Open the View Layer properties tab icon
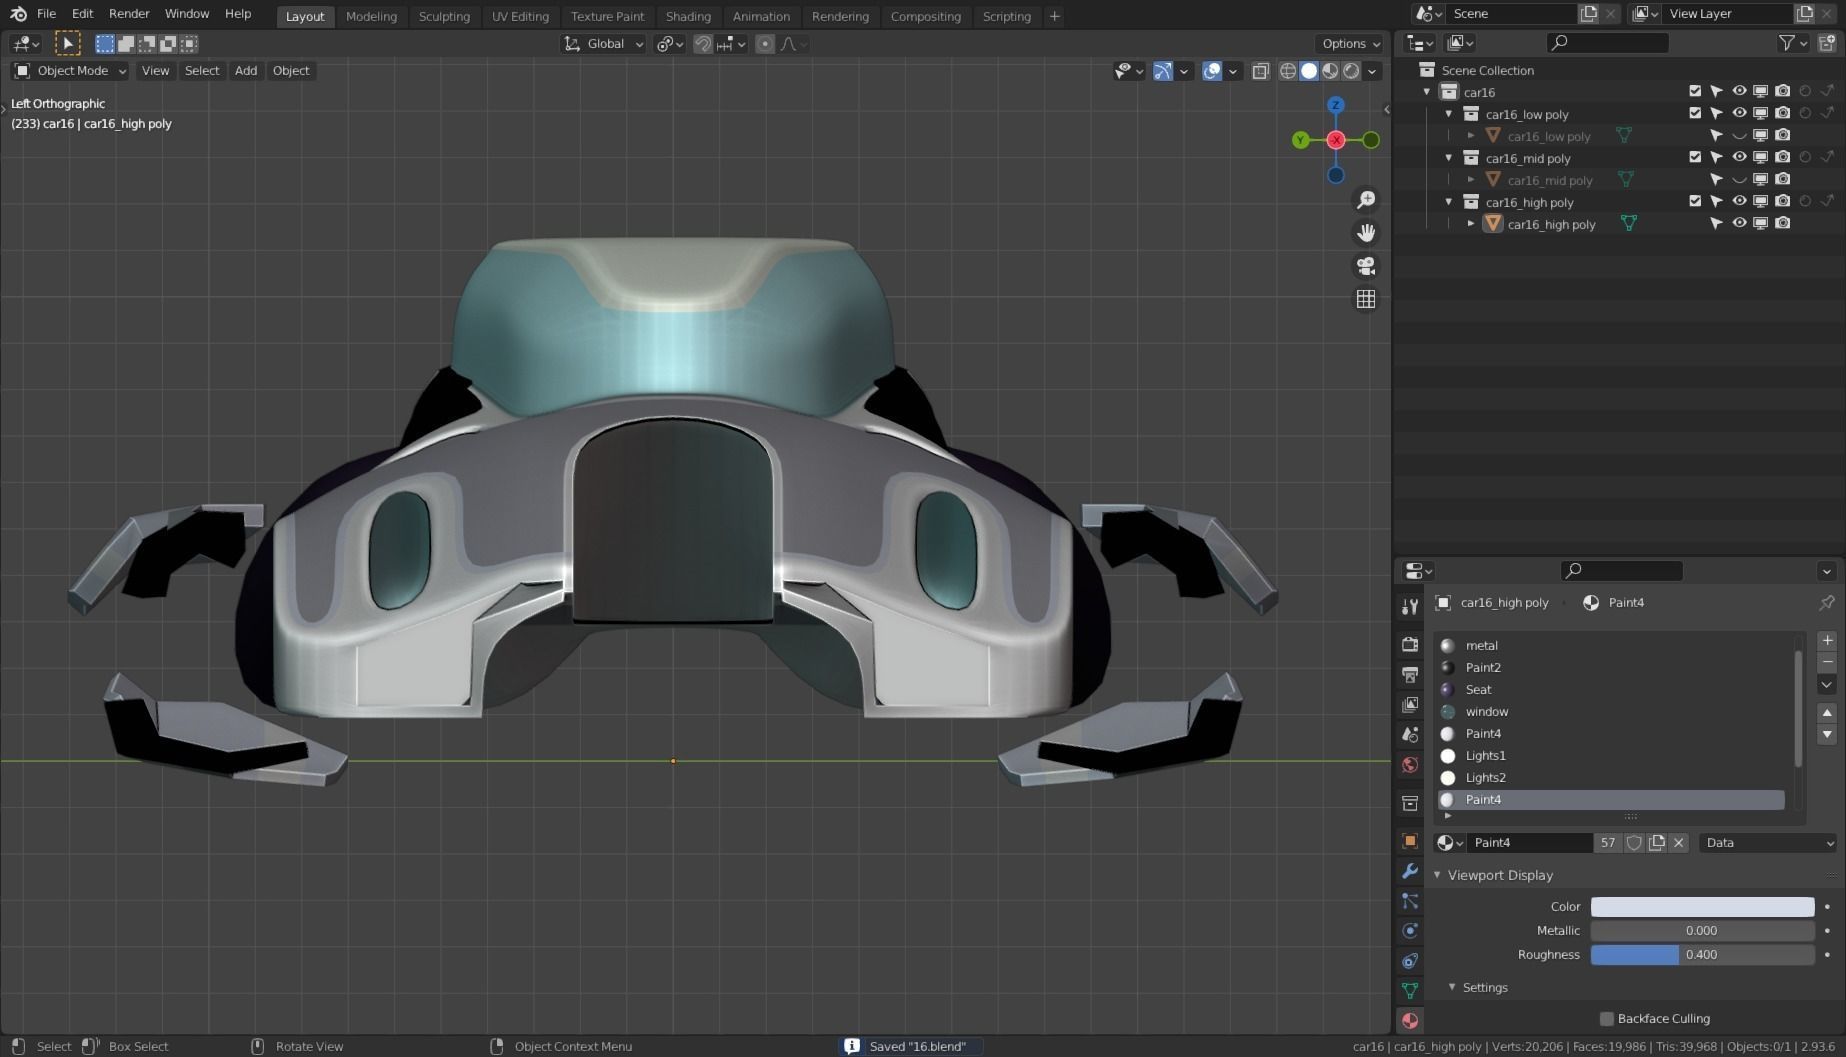 tap(1410, 705)
